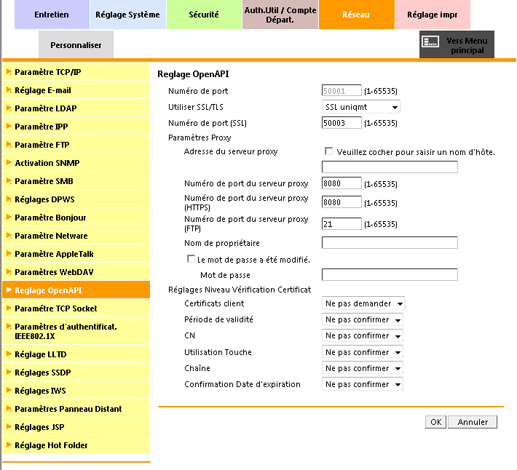Tick 'Le mot de passe a été modifié' checkbox

coord(191,259)
